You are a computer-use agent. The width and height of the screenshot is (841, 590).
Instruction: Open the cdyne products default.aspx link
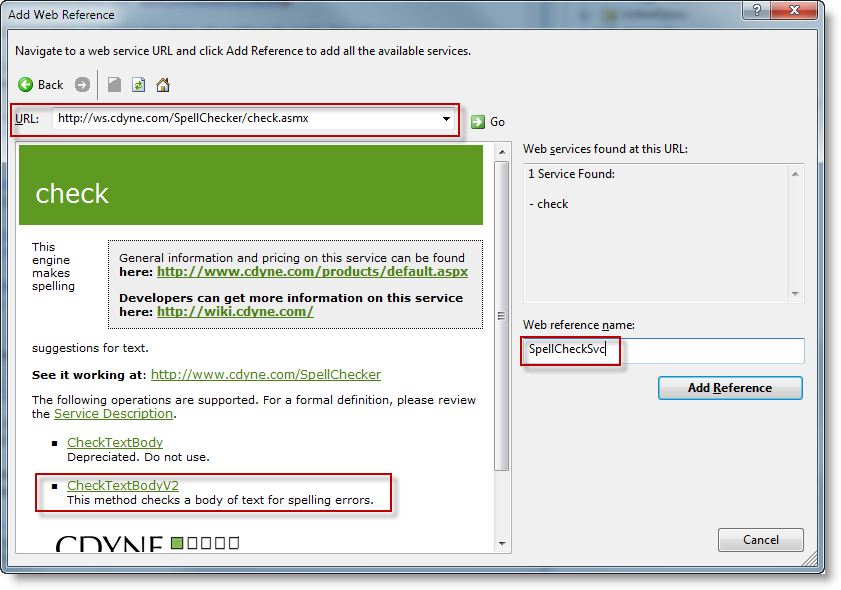[x=312, y=271]
